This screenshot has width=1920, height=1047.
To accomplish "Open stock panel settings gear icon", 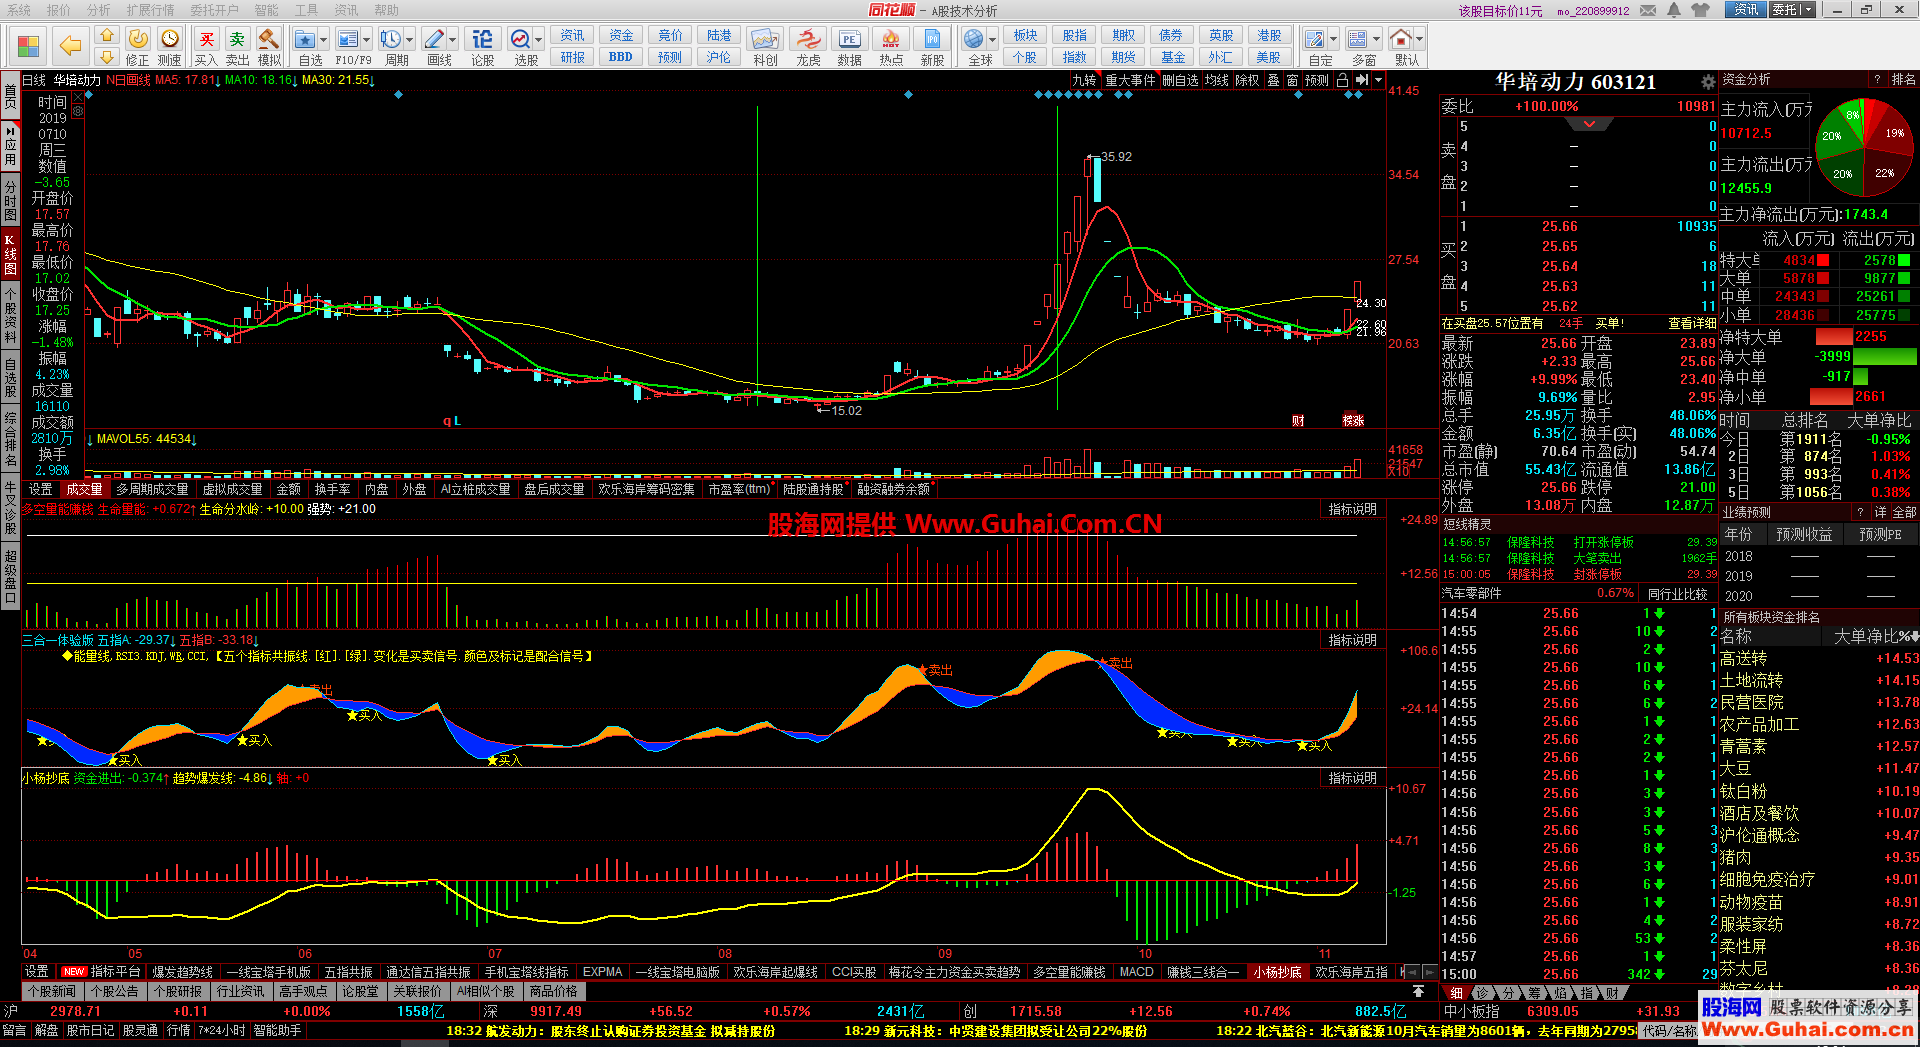I will click(1708, 82).
